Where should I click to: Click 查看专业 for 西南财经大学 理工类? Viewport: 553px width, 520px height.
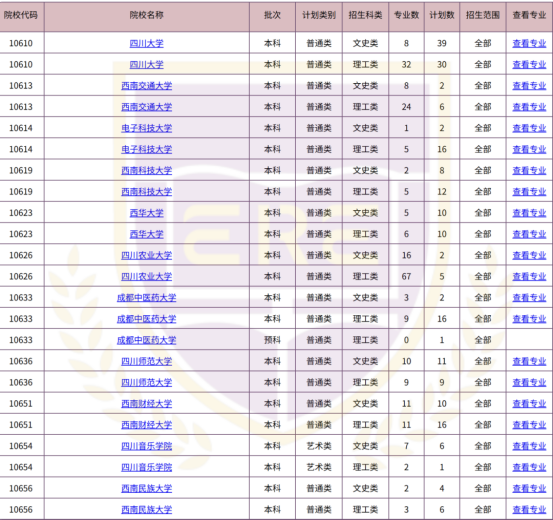[529, 424]
